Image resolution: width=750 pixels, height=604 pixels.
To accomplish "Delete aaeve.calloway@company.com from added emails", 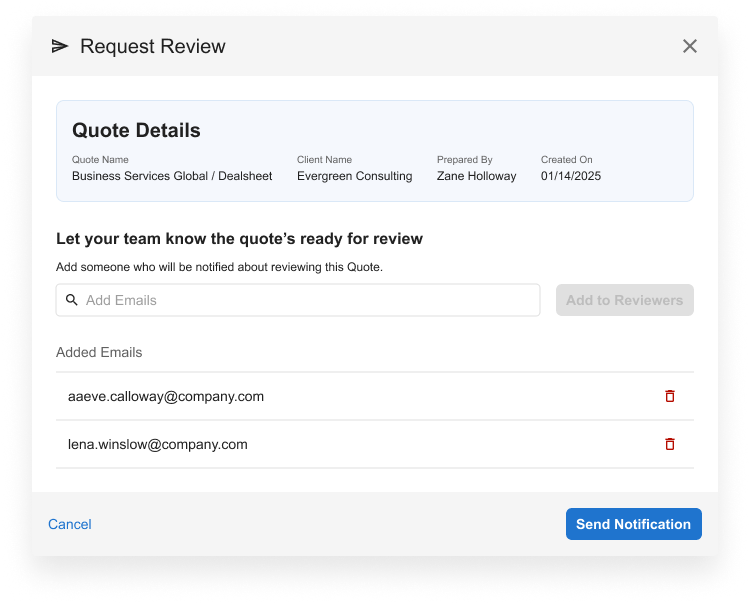I will click(x=670, y=396).
